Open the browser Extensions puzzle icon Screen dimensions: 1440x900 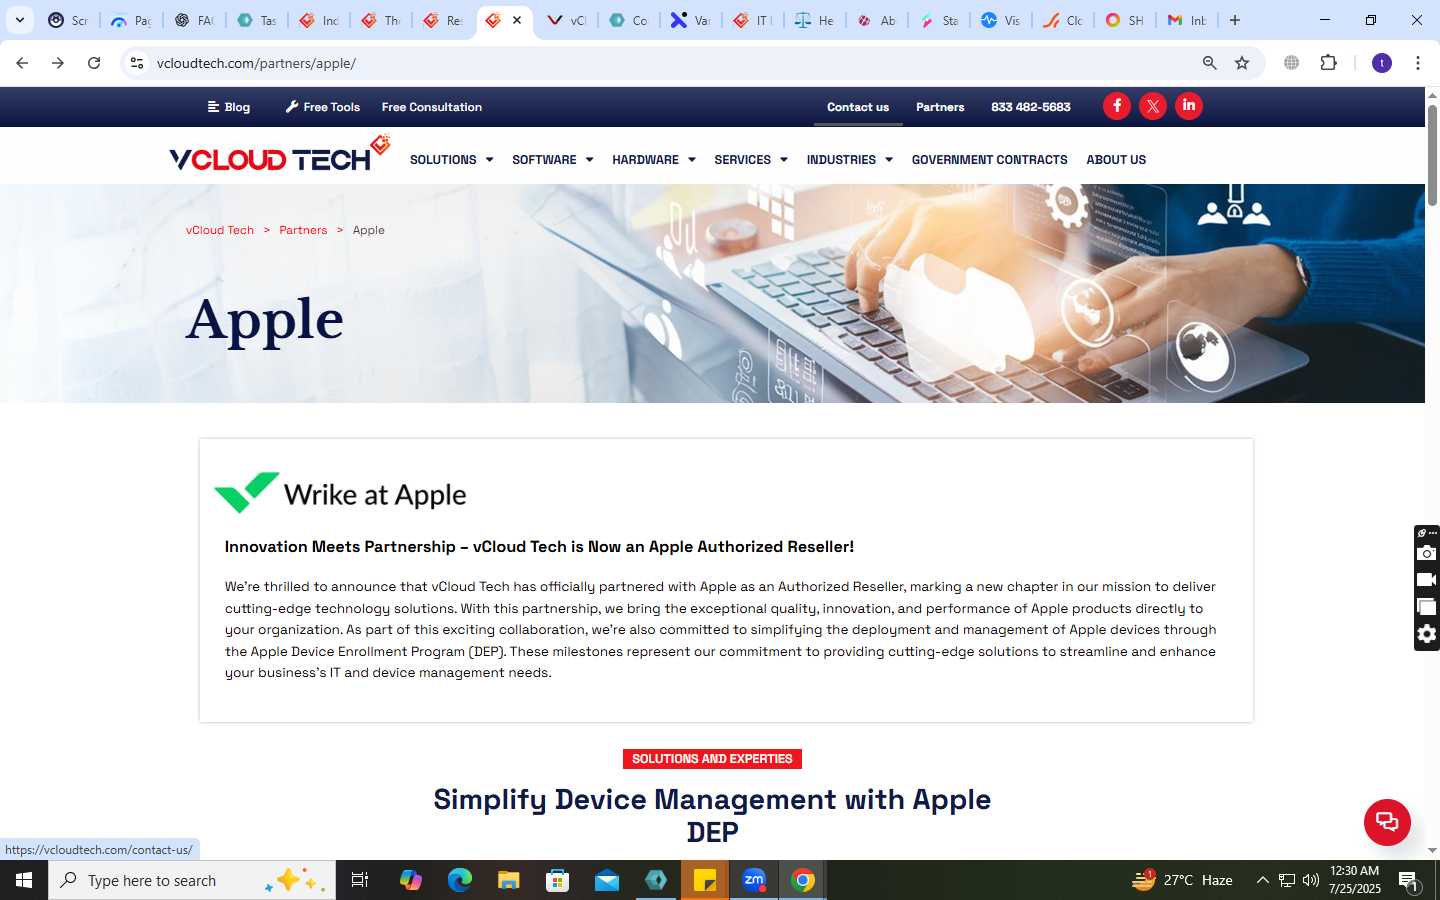1328,63
